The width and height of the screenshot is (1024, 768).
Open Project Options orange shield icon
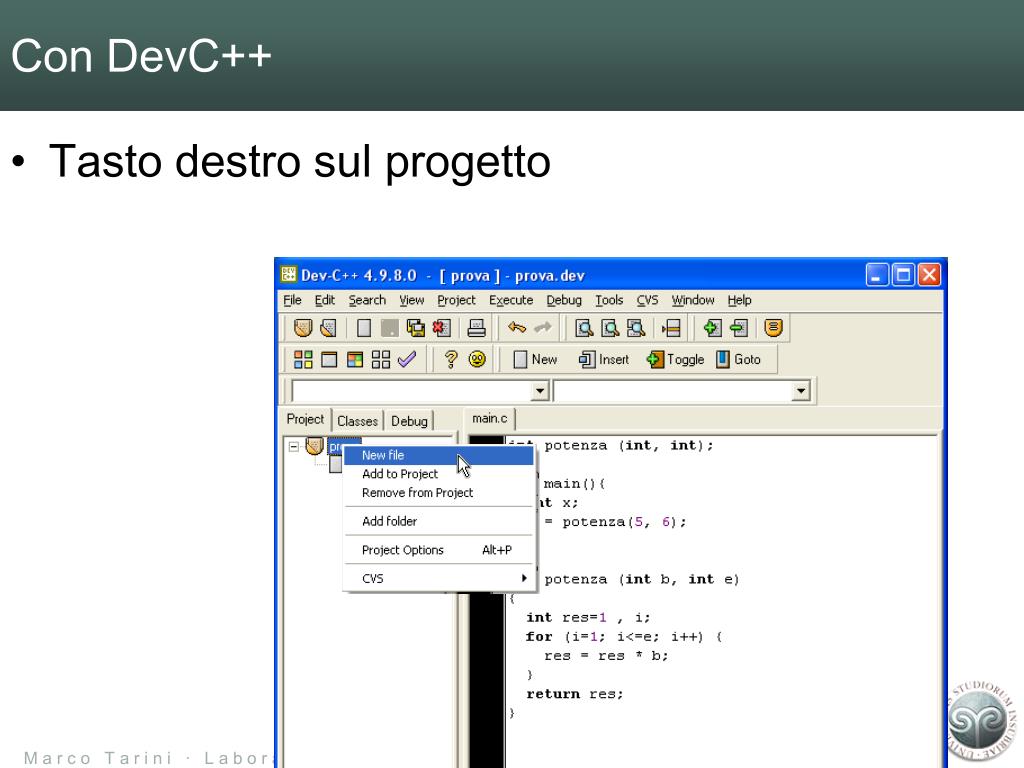(773, 328)
